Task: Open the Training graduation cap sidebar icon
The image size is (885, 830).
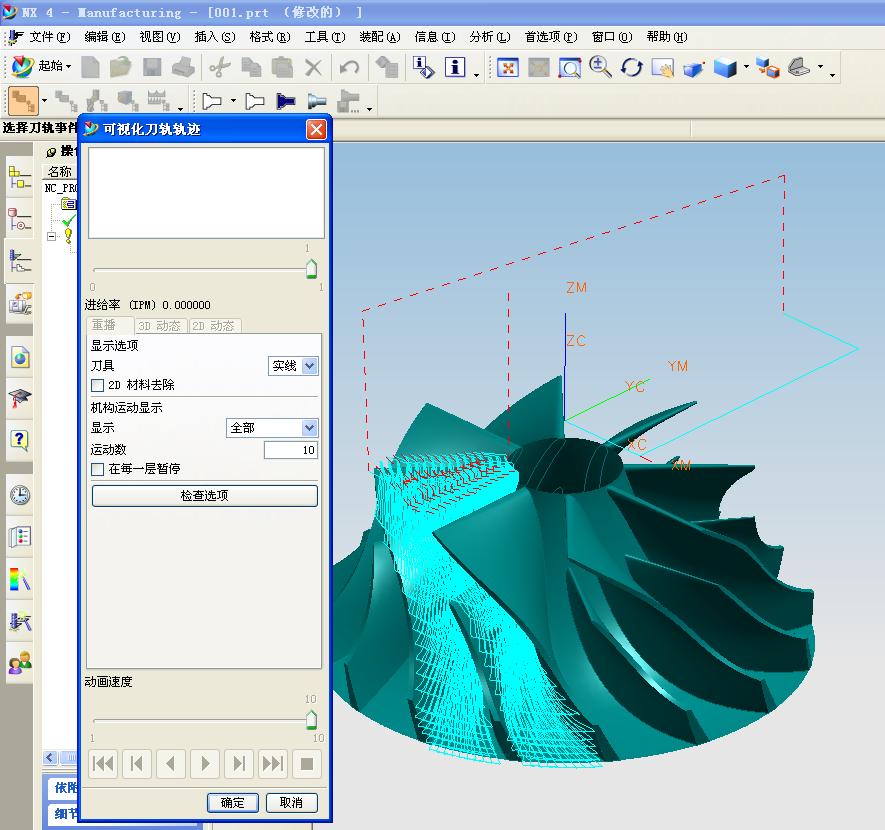Action: tap(20, 398)
